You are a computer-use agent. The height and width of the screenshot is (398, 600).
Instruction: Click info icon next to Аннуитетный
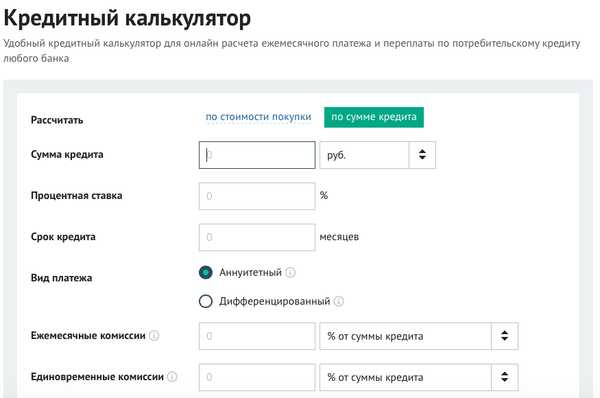click(x=290, y=272)
